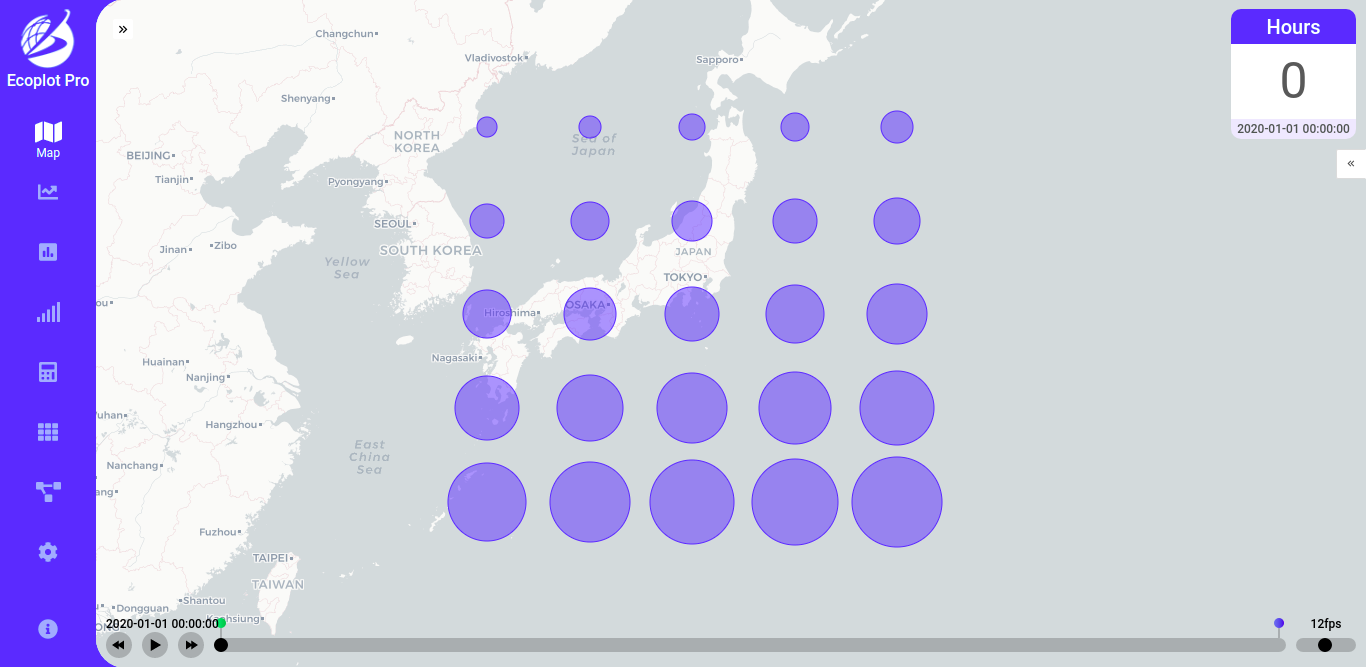Open the grid table view icon
The width and height of the screenshot is (1366, 667).
pos(48,432)
